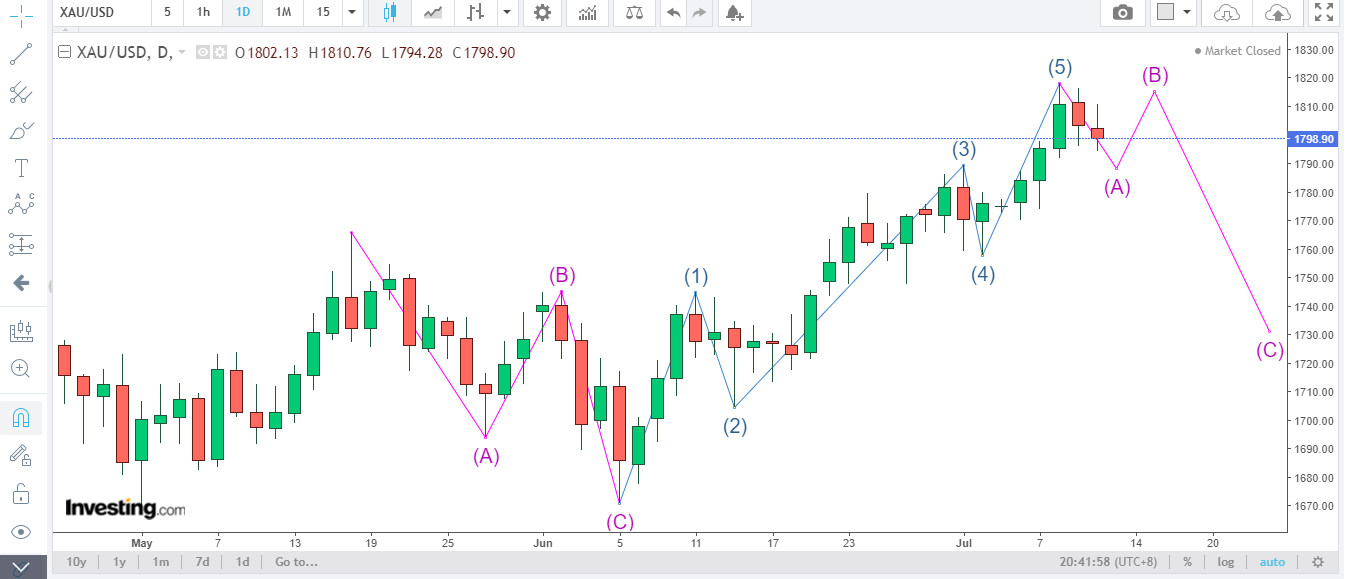Click the blue wave label (3)

[963, 150]
